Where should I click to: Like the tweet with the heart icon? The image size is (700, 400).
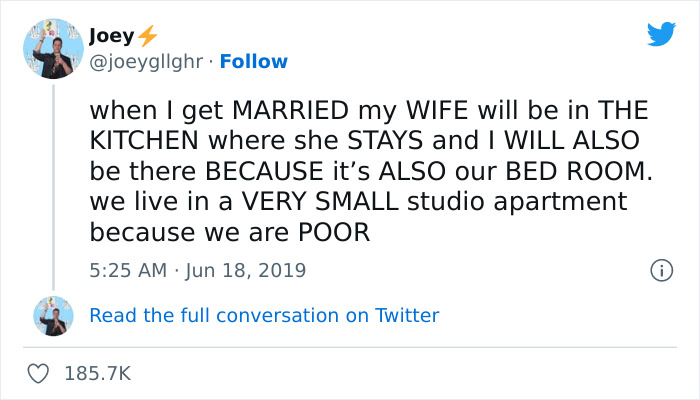click(39, 373)
